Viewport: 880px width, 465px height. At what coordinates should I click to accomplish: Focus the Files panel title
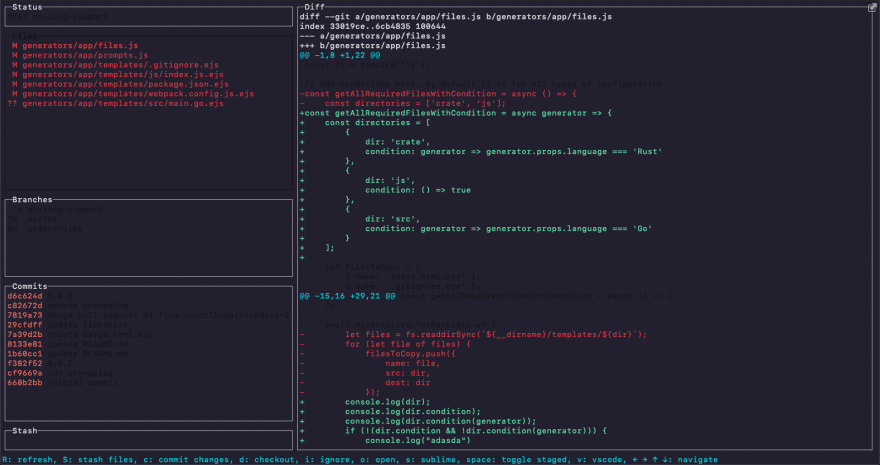[x=25, y=36]
